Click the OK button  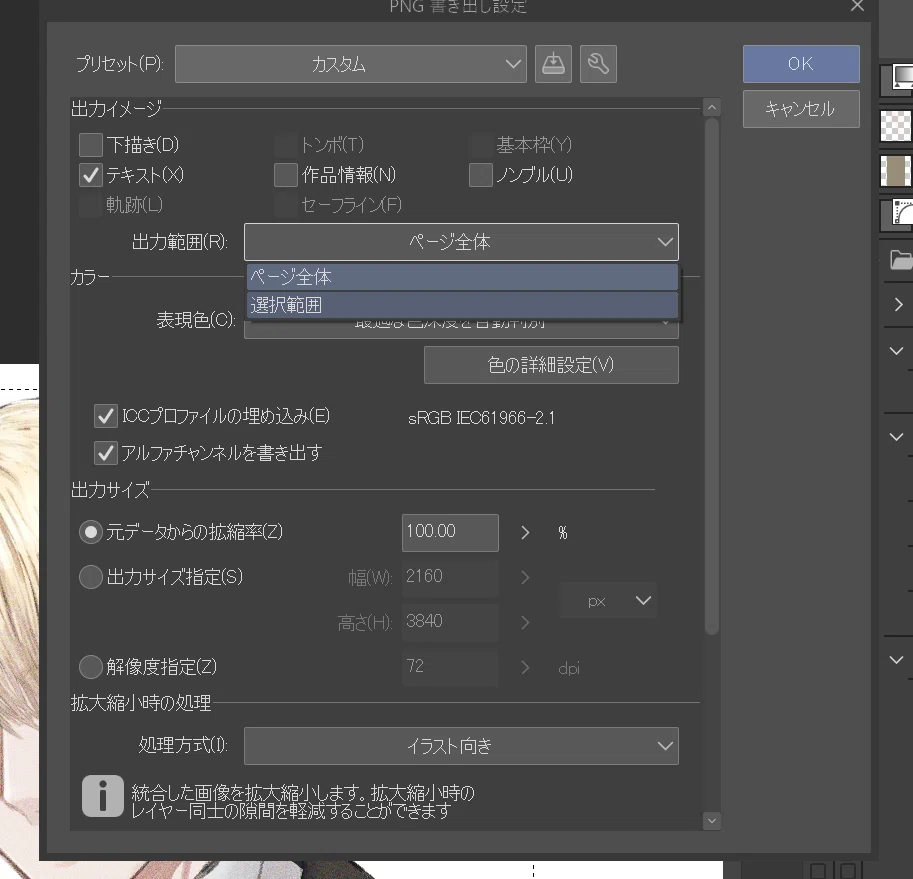801,64
